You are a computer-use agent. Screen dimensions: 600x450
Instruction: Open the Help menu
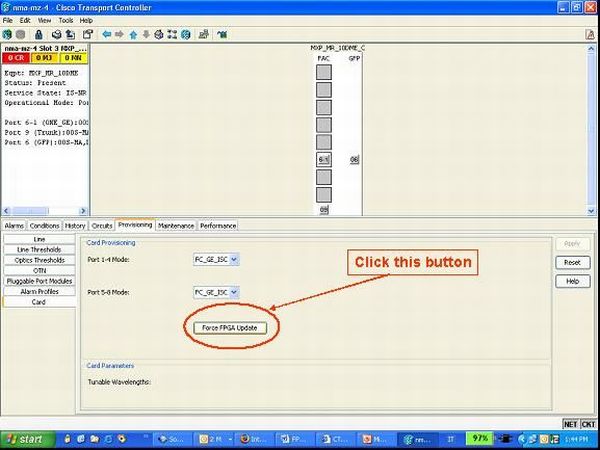86,20
